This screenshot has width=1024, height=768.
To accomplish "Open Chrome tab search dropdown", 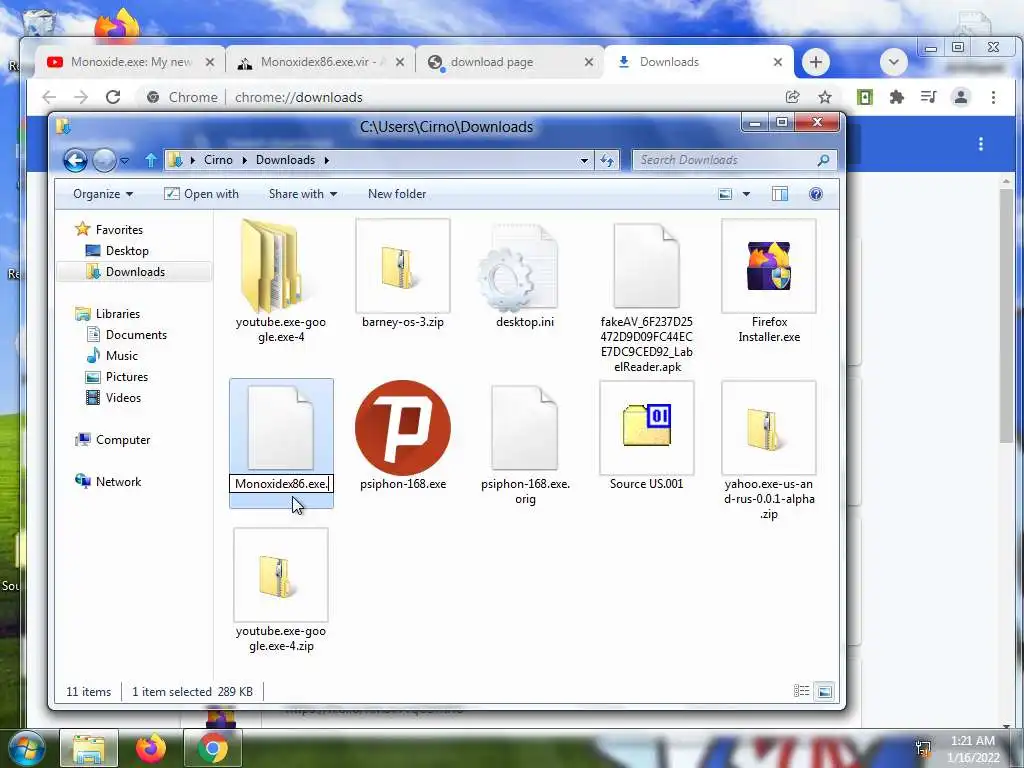I will click(893, 62).
